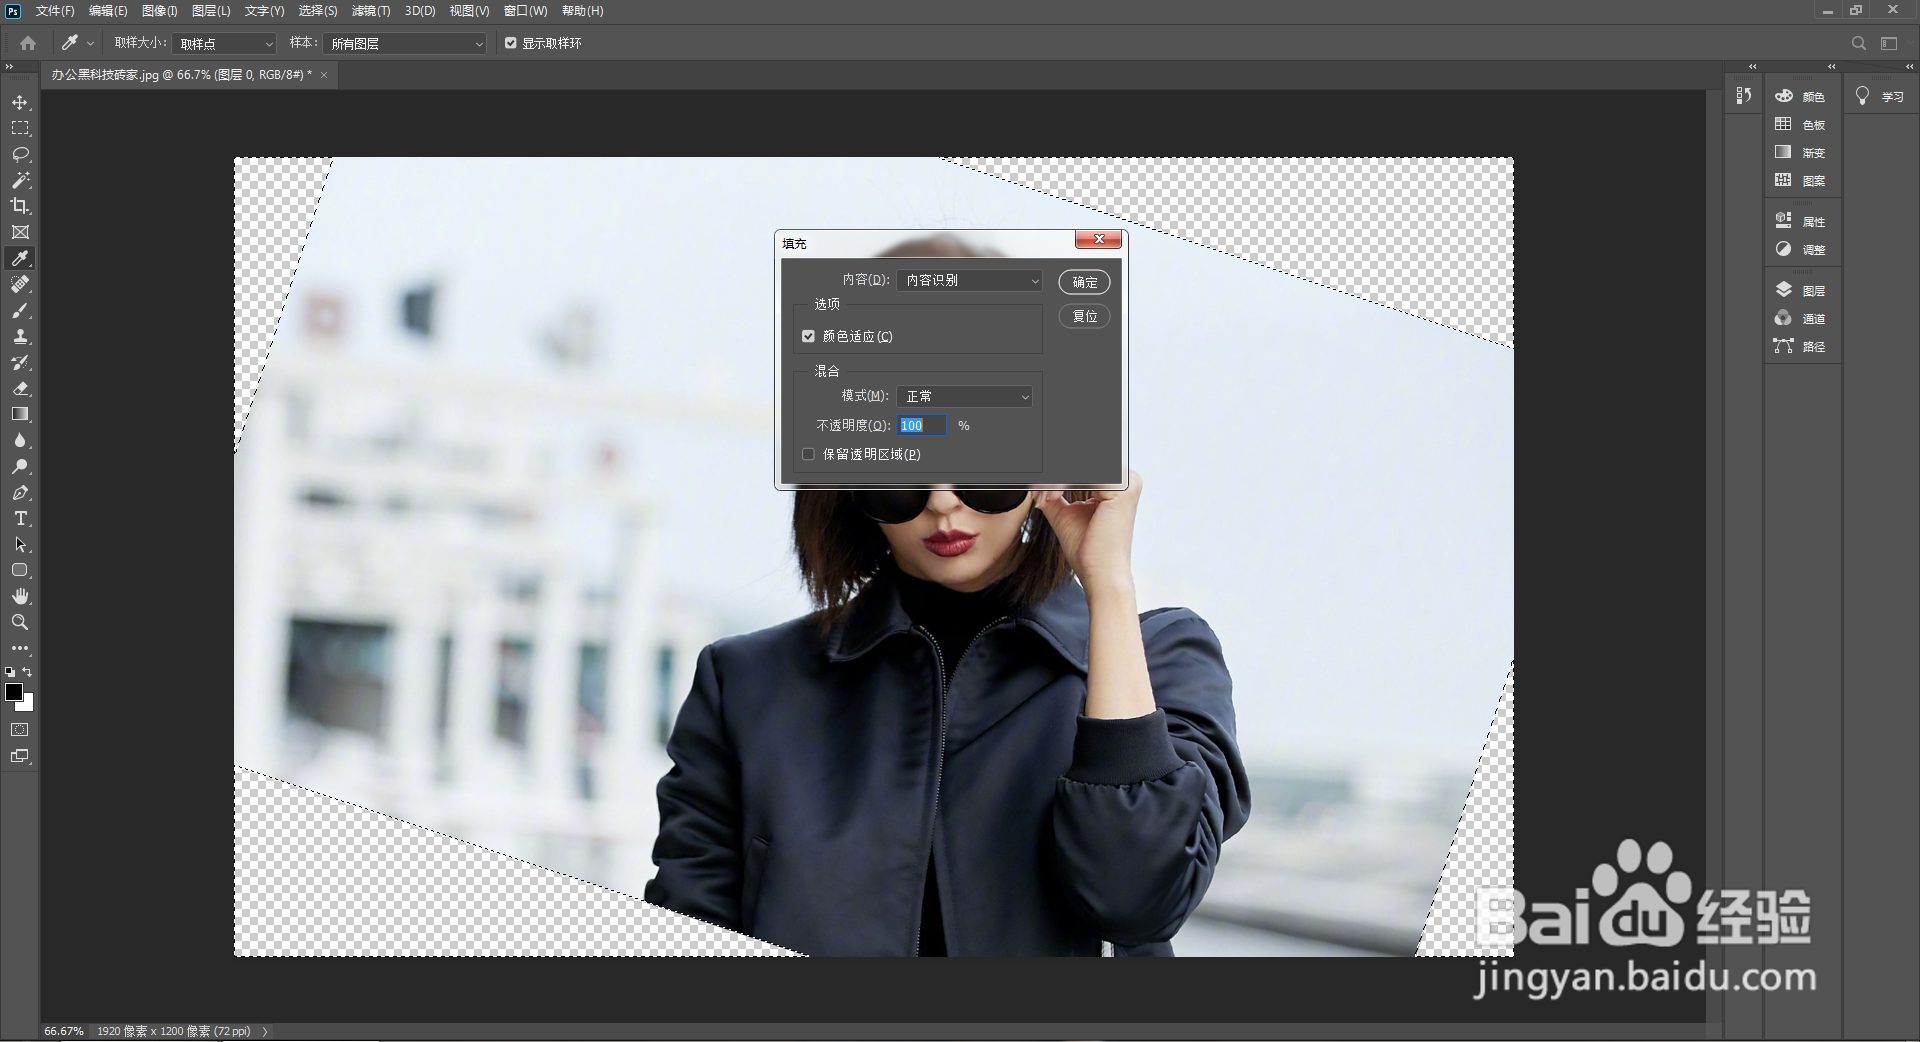Open the 图像(I) menu
The width and height of the screenshot is (1920, 1042).
coord(159,11)
